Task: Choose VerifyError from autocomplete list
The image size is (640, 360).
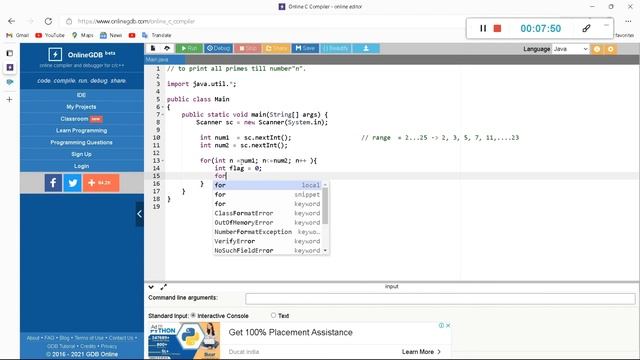Action: (267, 241)
